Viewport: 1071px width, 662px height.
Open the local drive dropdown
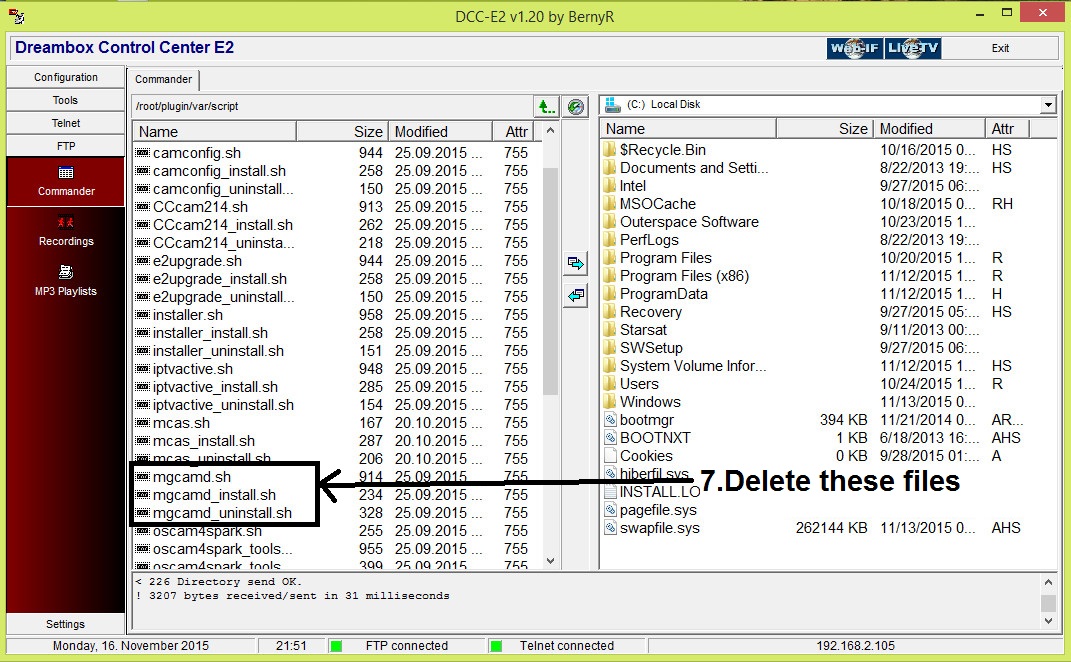coord(1048,105)
